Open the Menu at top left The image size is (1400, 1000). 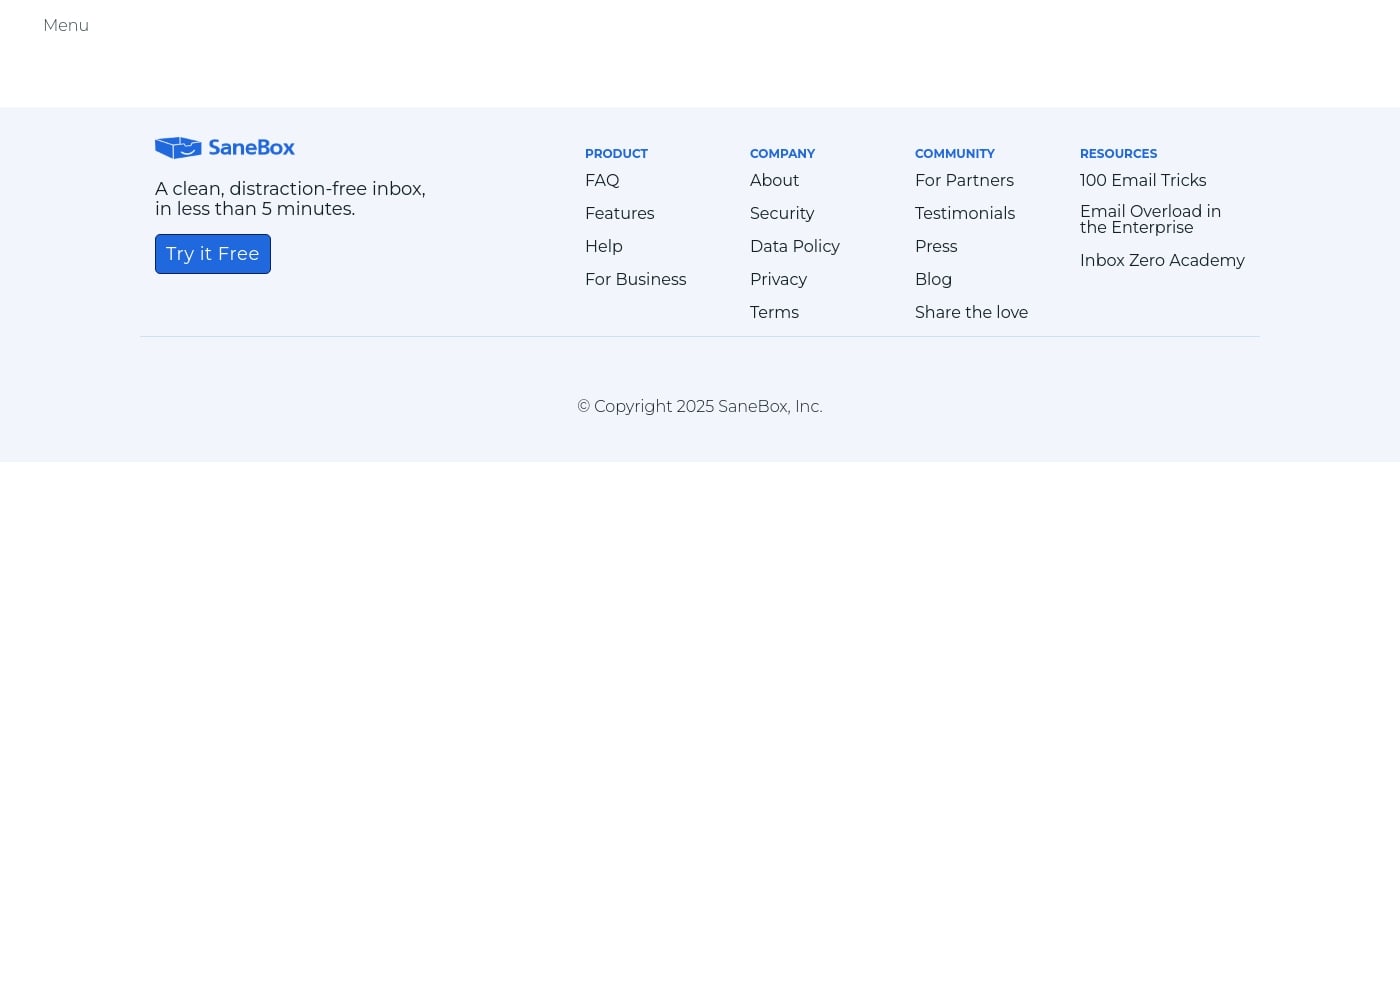tap(66, 26)
